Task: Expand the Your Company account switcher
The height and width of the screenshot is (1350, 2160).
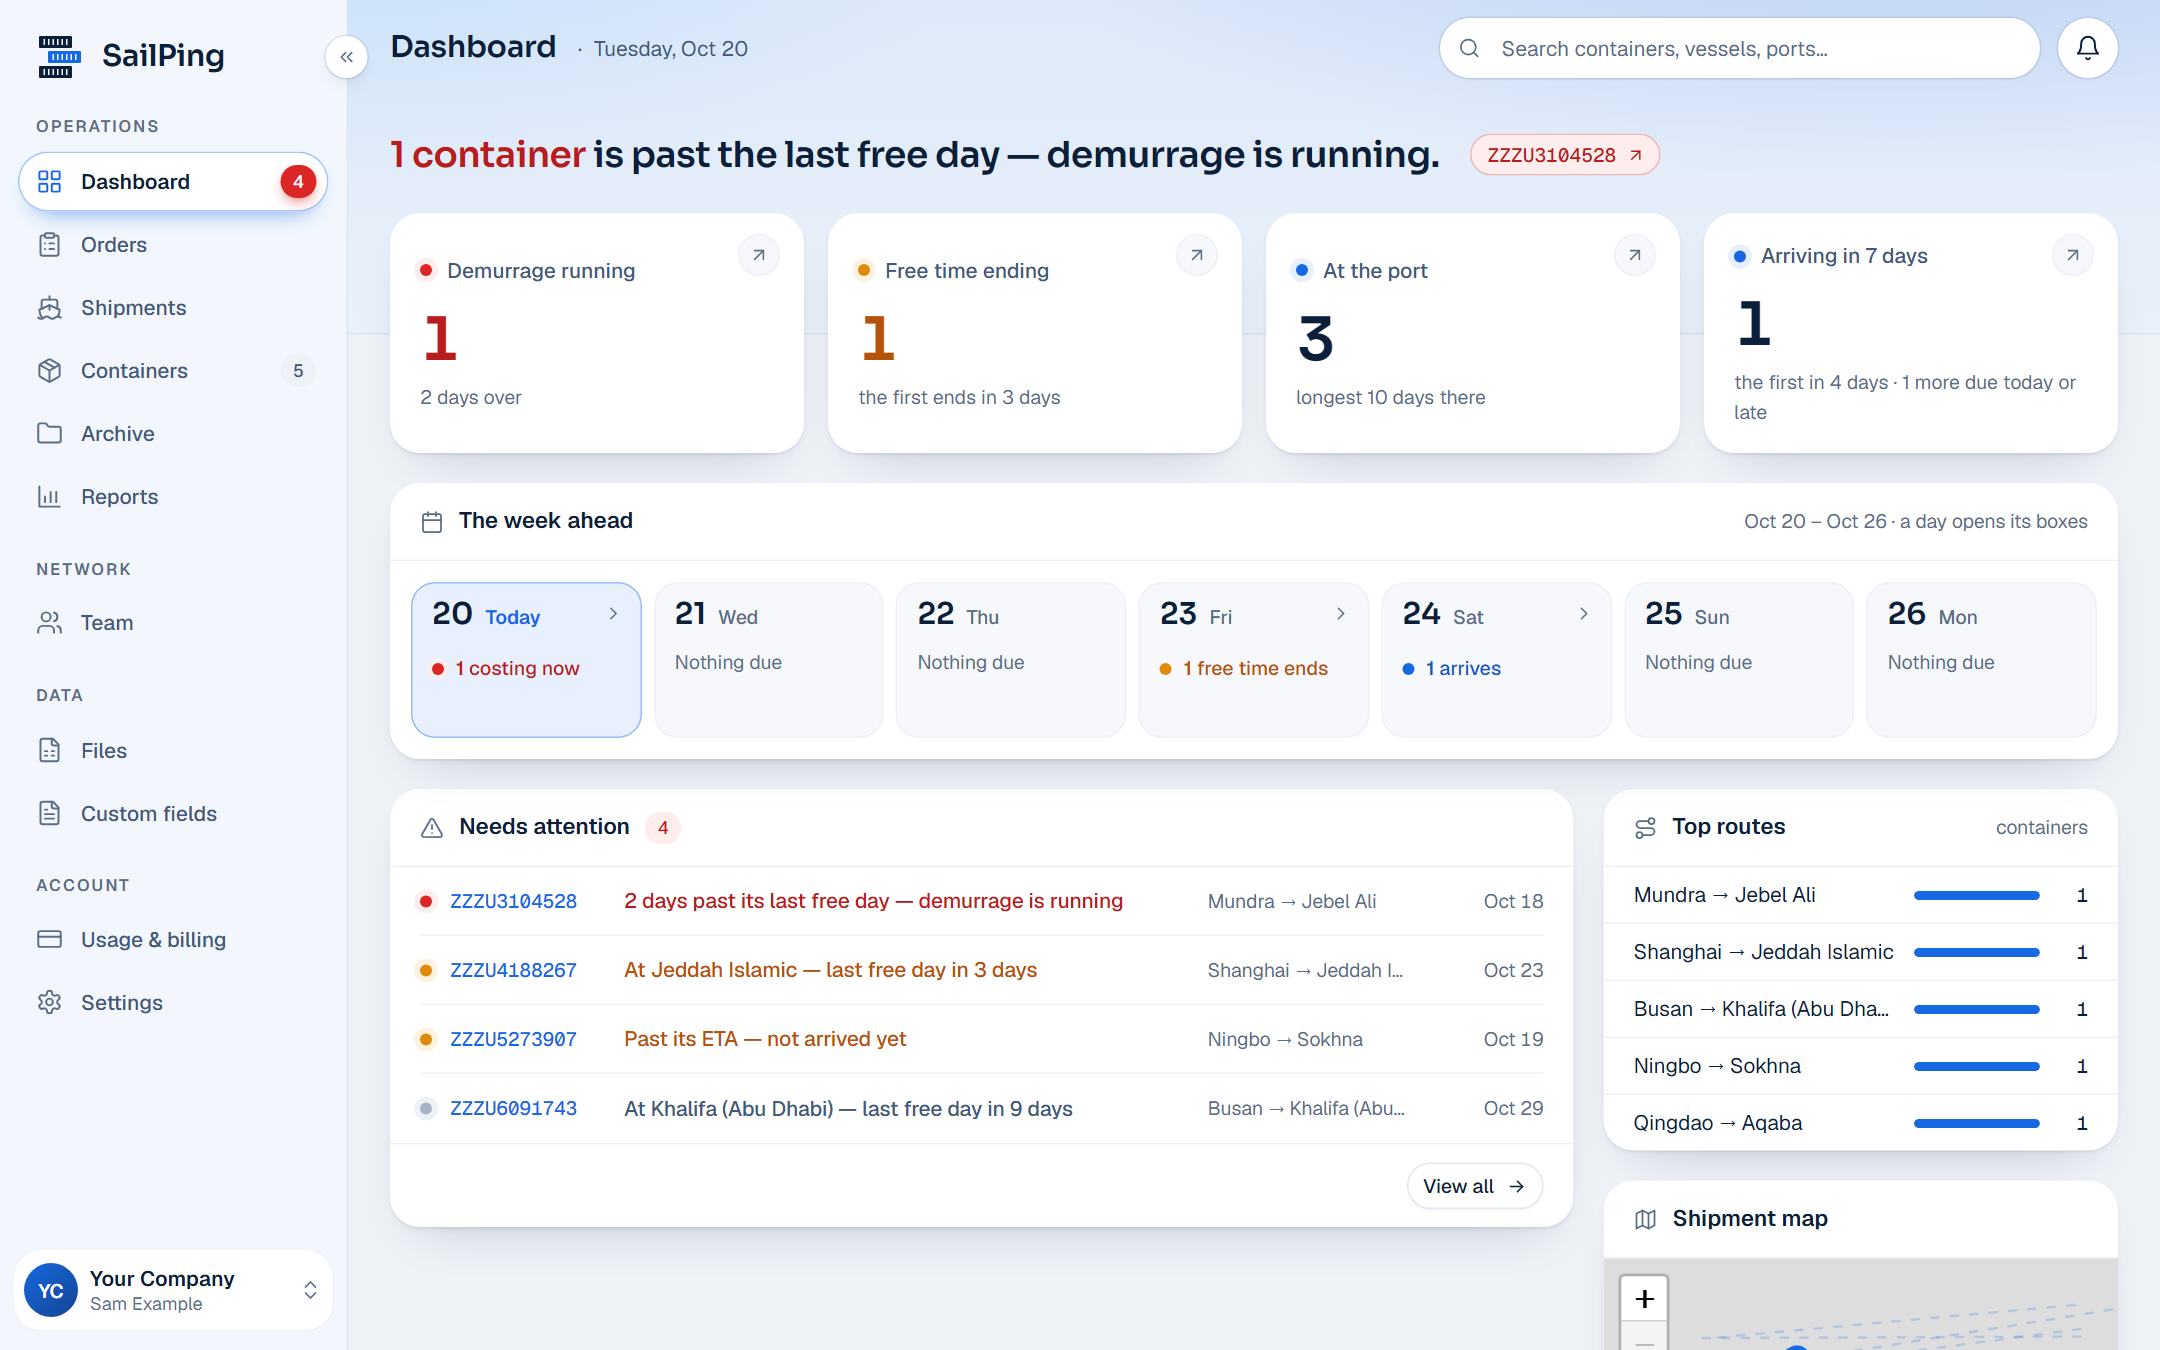Action: pos(173,1290)
